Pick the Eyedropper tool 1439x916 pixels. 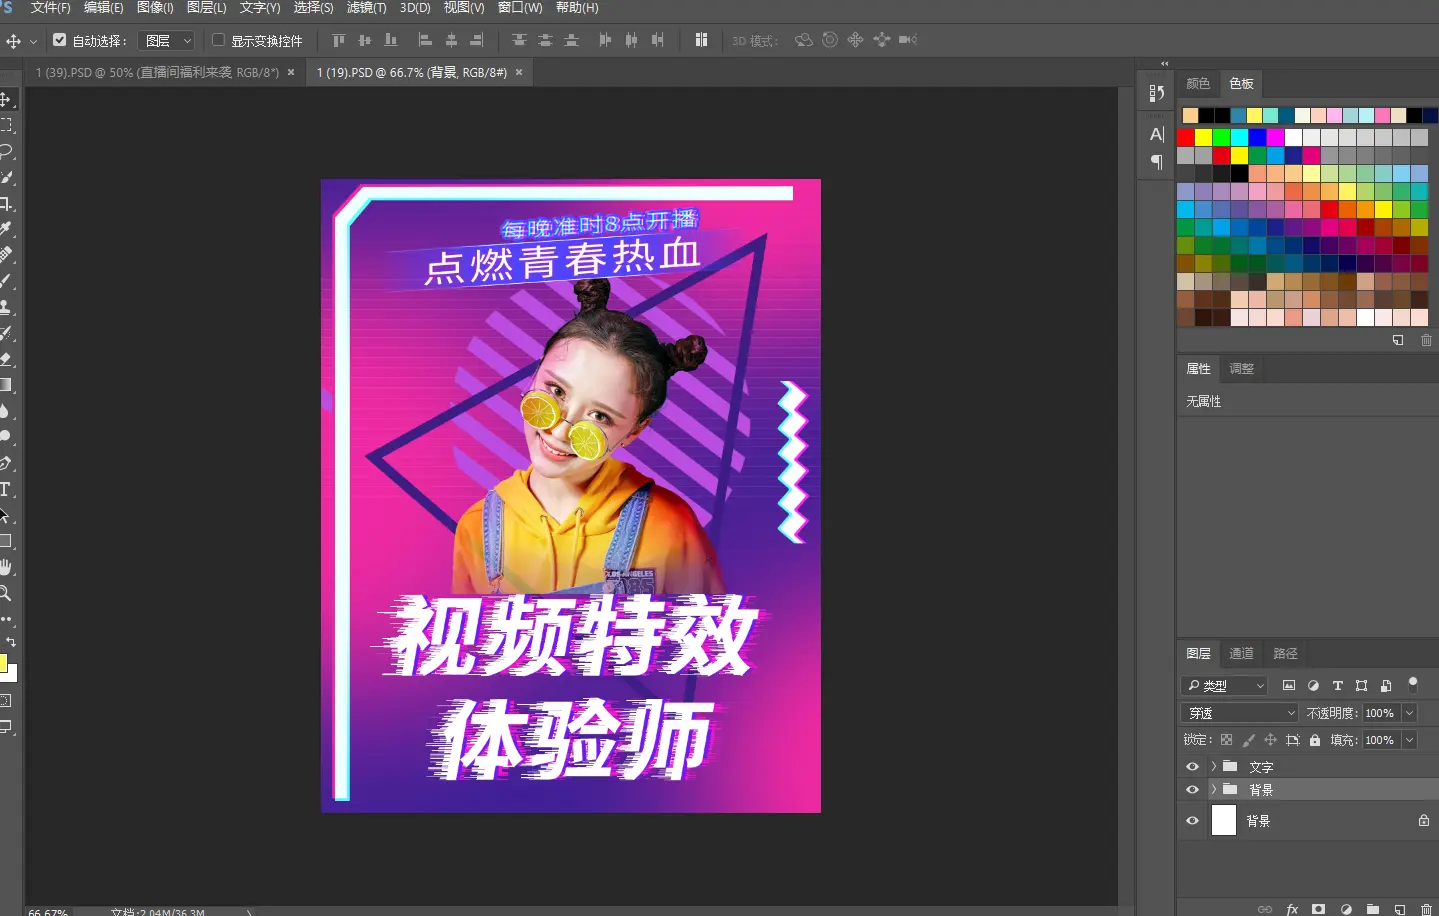tap(5, 229)
